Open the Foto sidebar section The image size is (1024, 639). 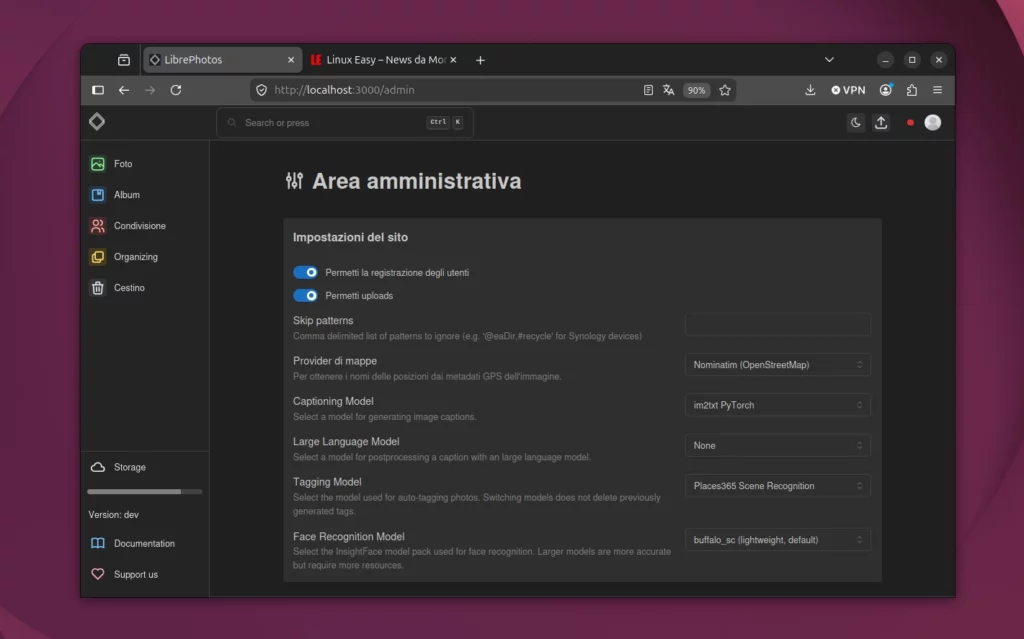[x=145, y=164]
